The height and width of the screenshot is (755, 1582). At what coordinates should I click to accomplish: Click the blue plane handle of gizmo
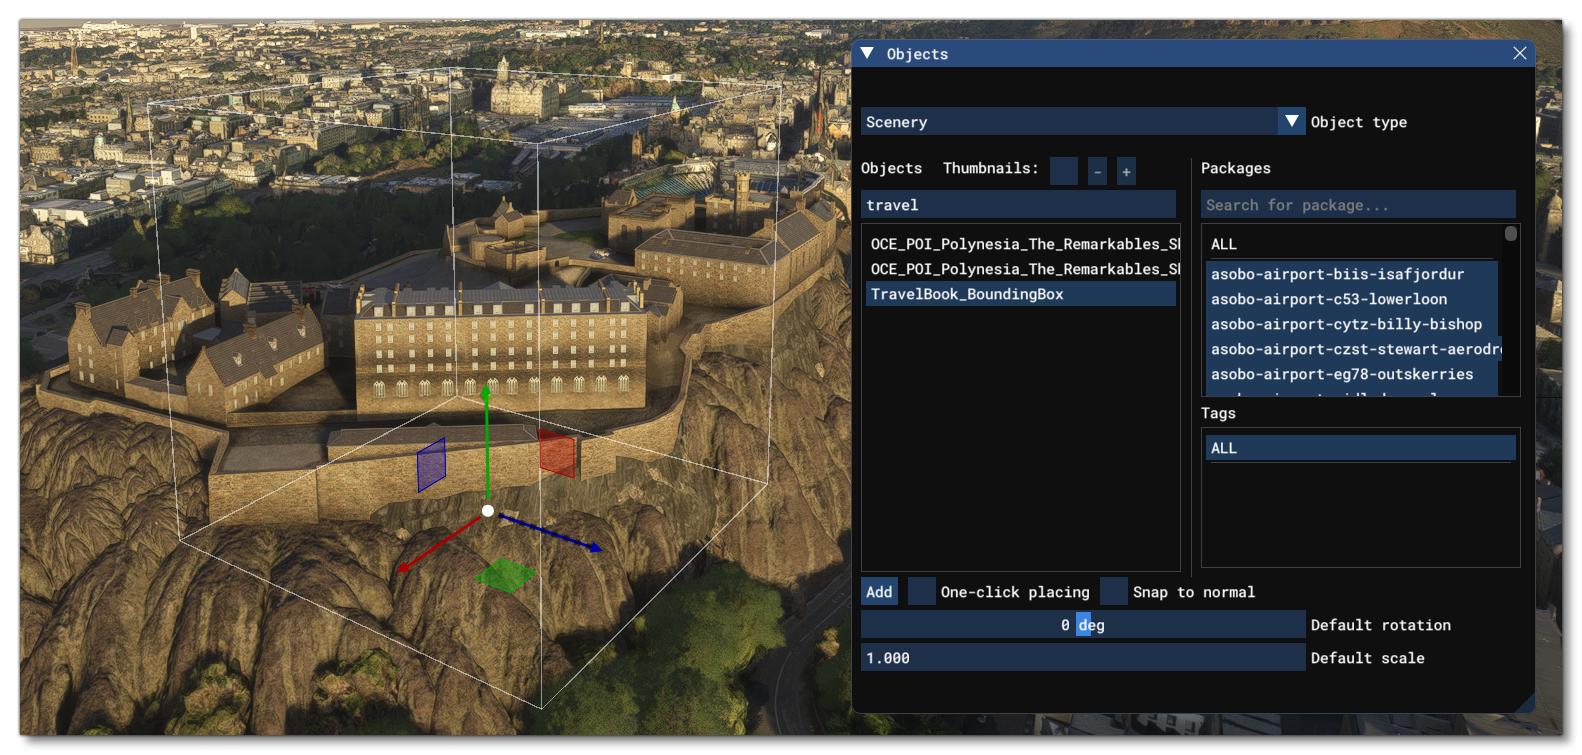tap(431, 466)
